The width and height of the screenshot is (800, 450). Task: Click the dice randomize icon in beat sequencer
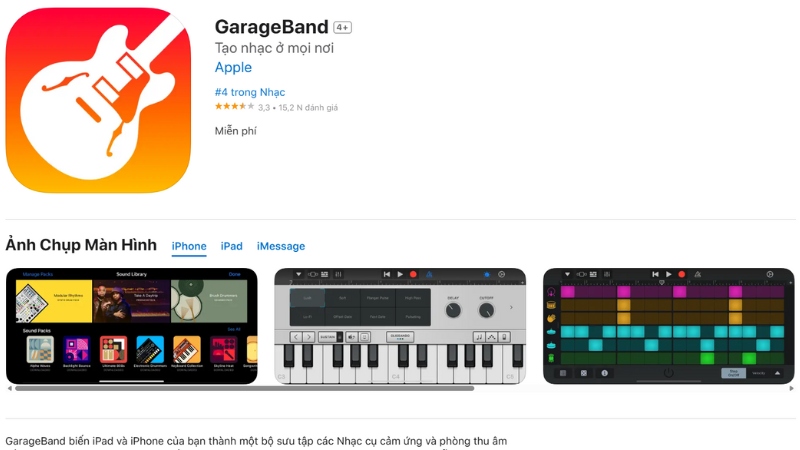tap(584, 373)
